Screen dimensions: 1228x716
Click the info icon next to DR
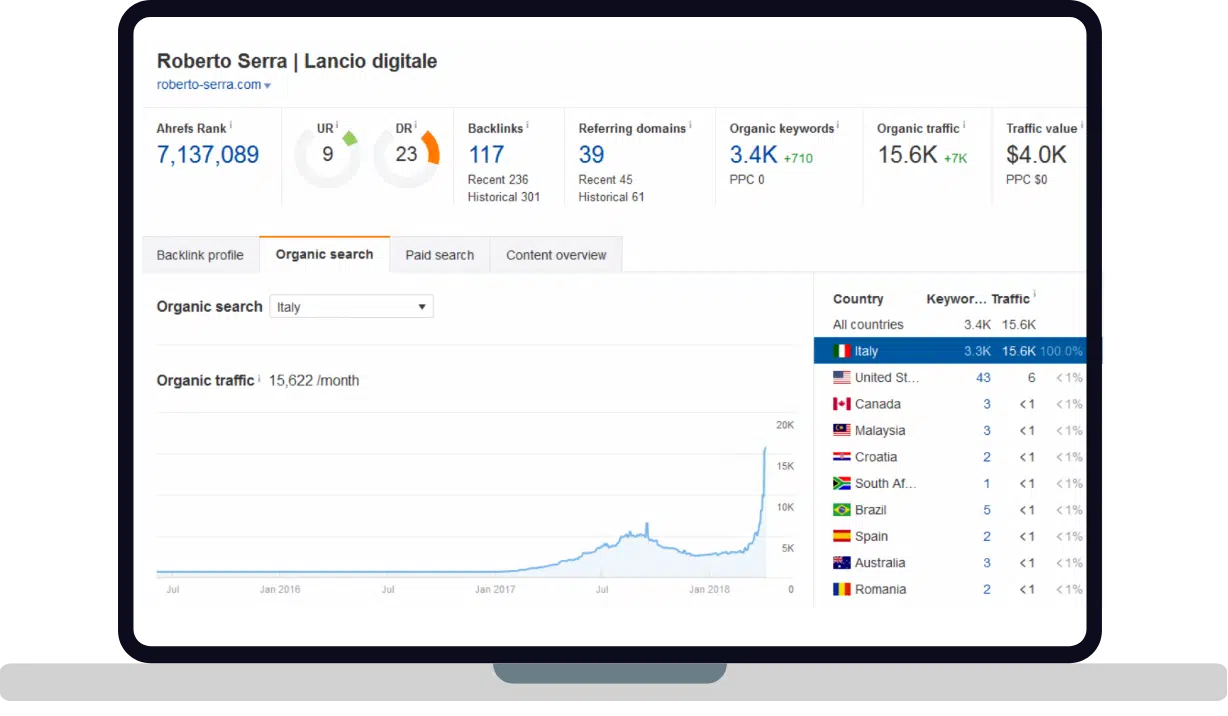[417, 125]
